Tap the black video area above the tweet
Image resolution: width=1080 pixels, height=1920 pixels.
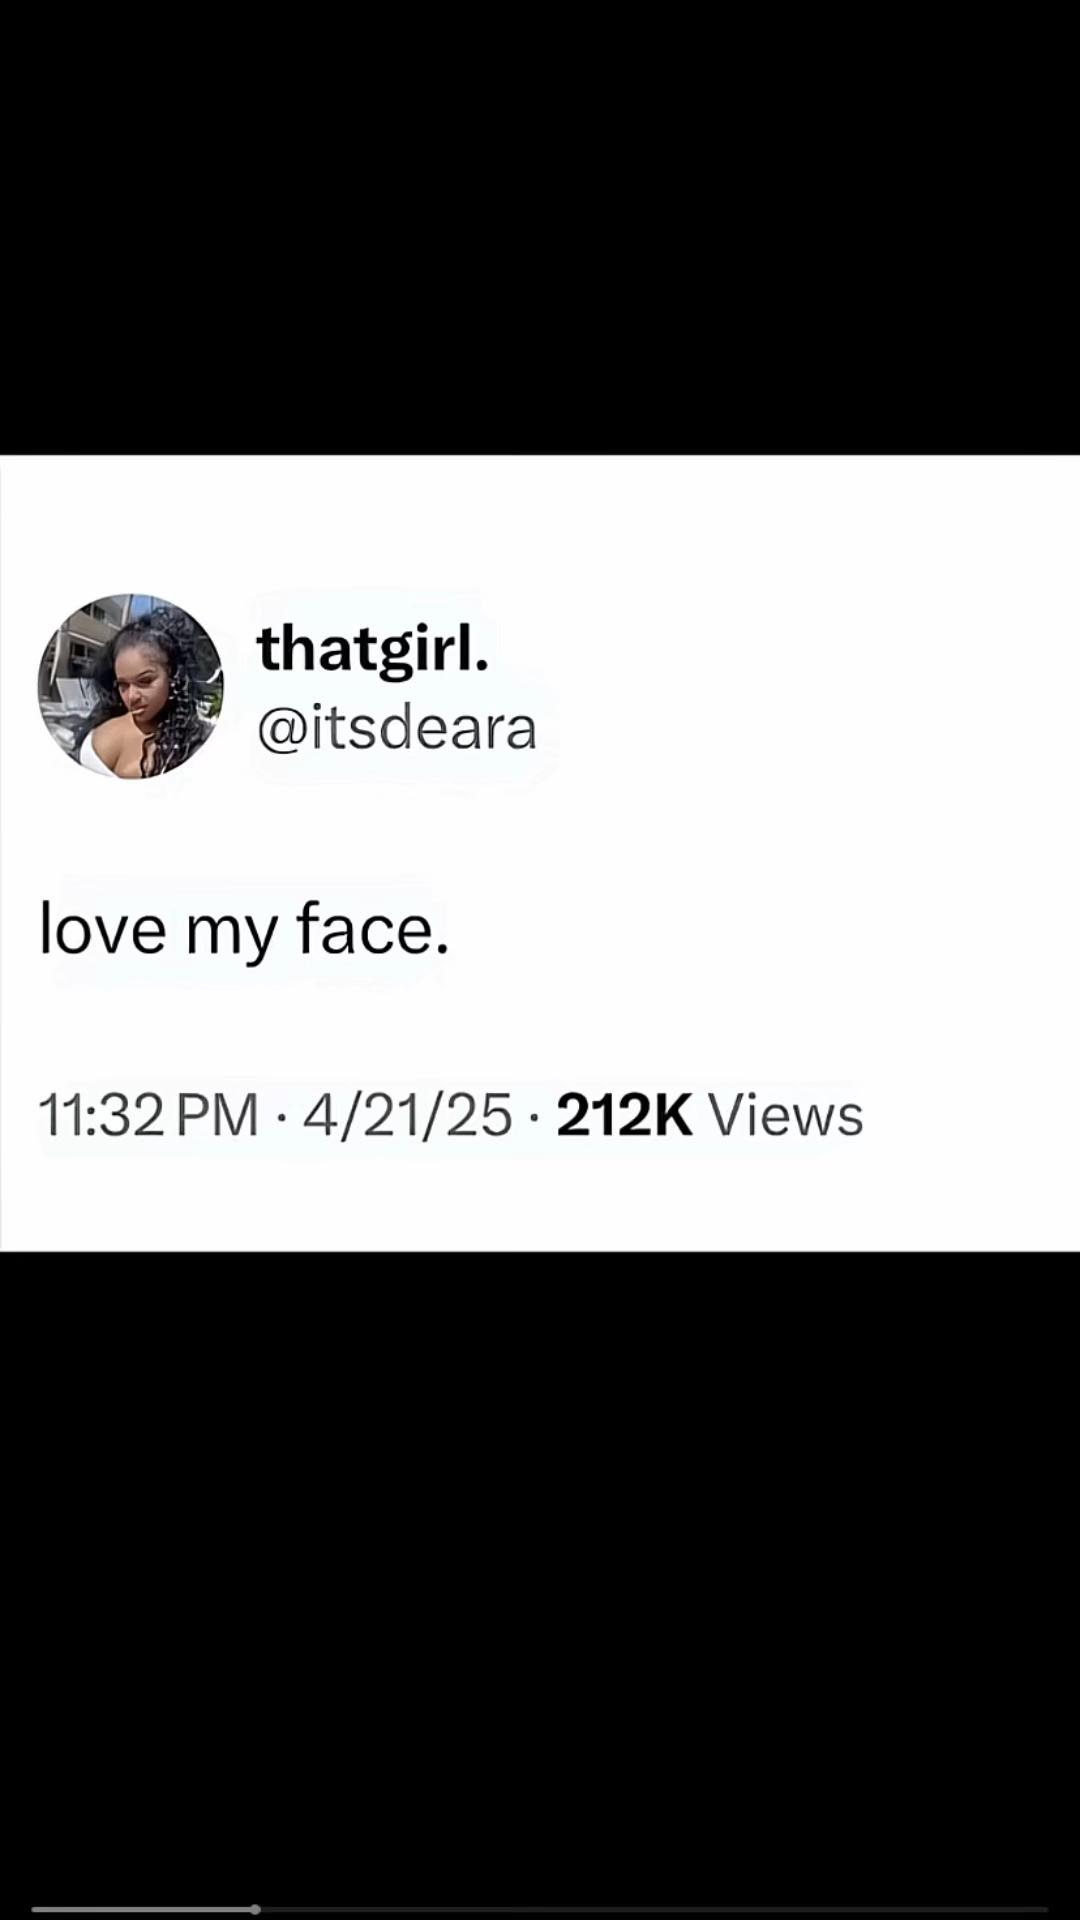click(540, 227)
